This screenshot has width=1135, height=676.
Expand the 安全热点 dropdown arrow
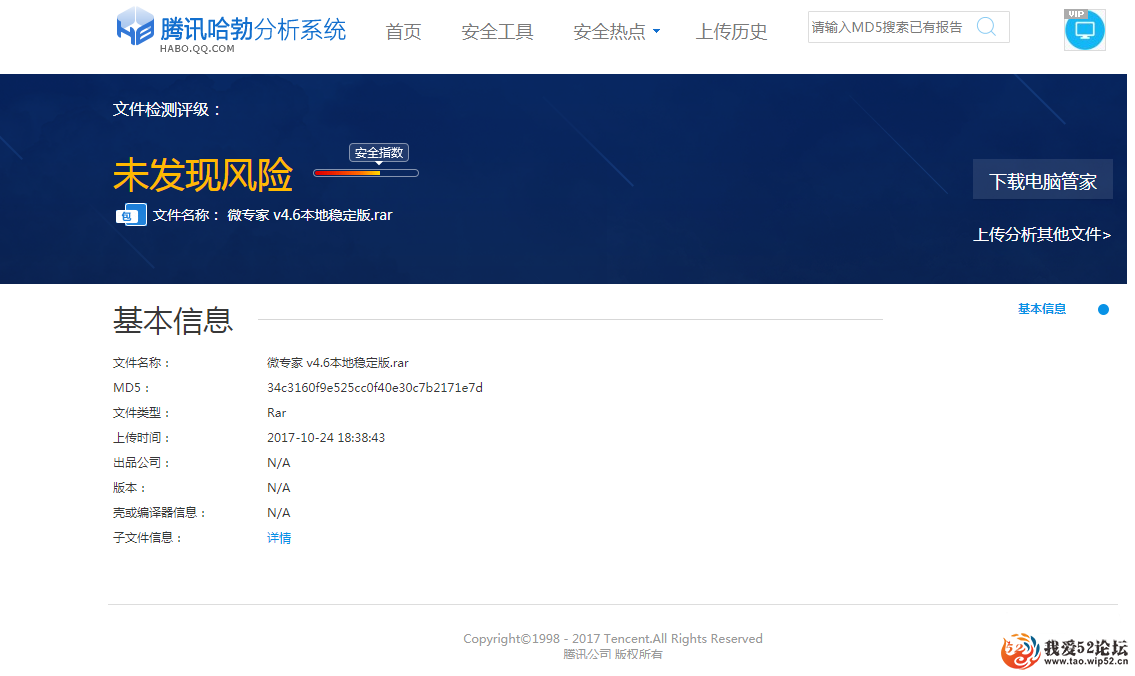pyautogui.click(x=657, y=31)
